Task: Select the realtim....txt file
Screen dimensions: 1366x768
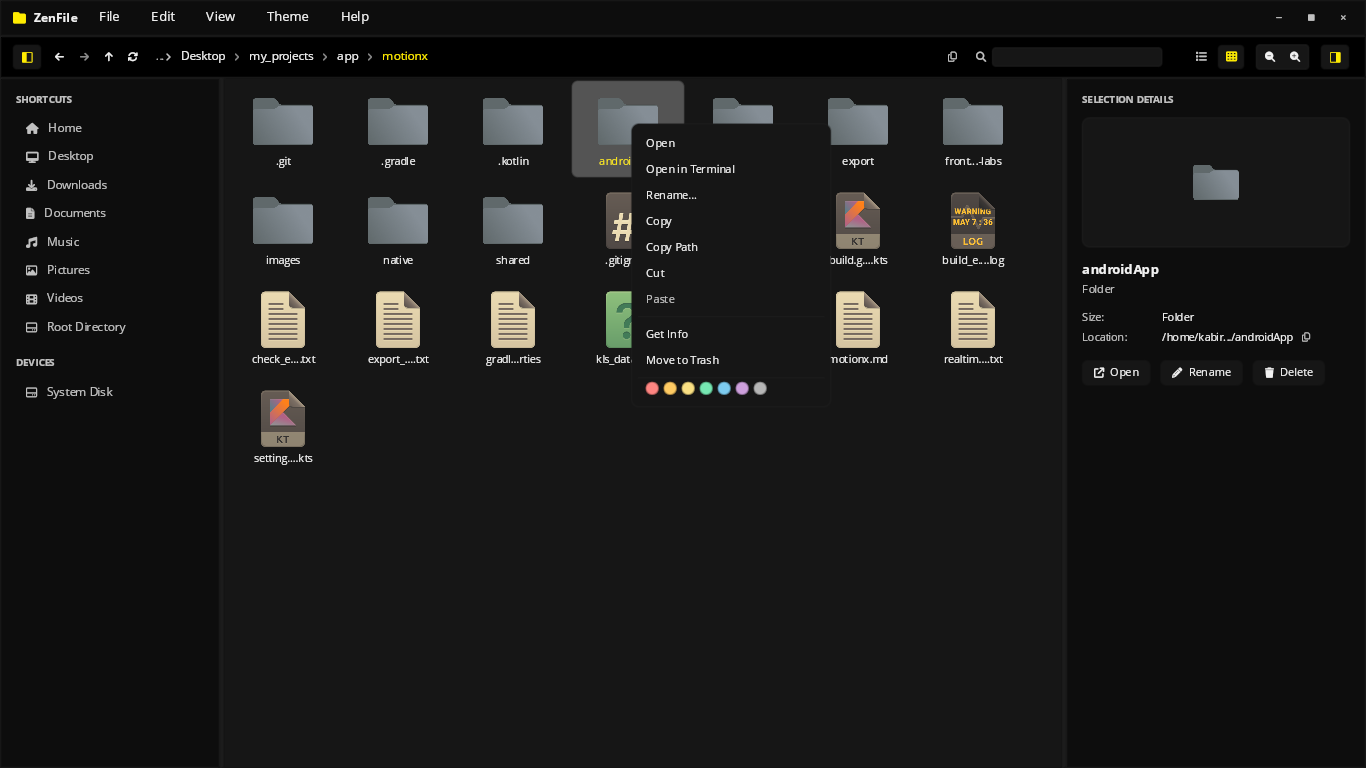Action: 973,328
